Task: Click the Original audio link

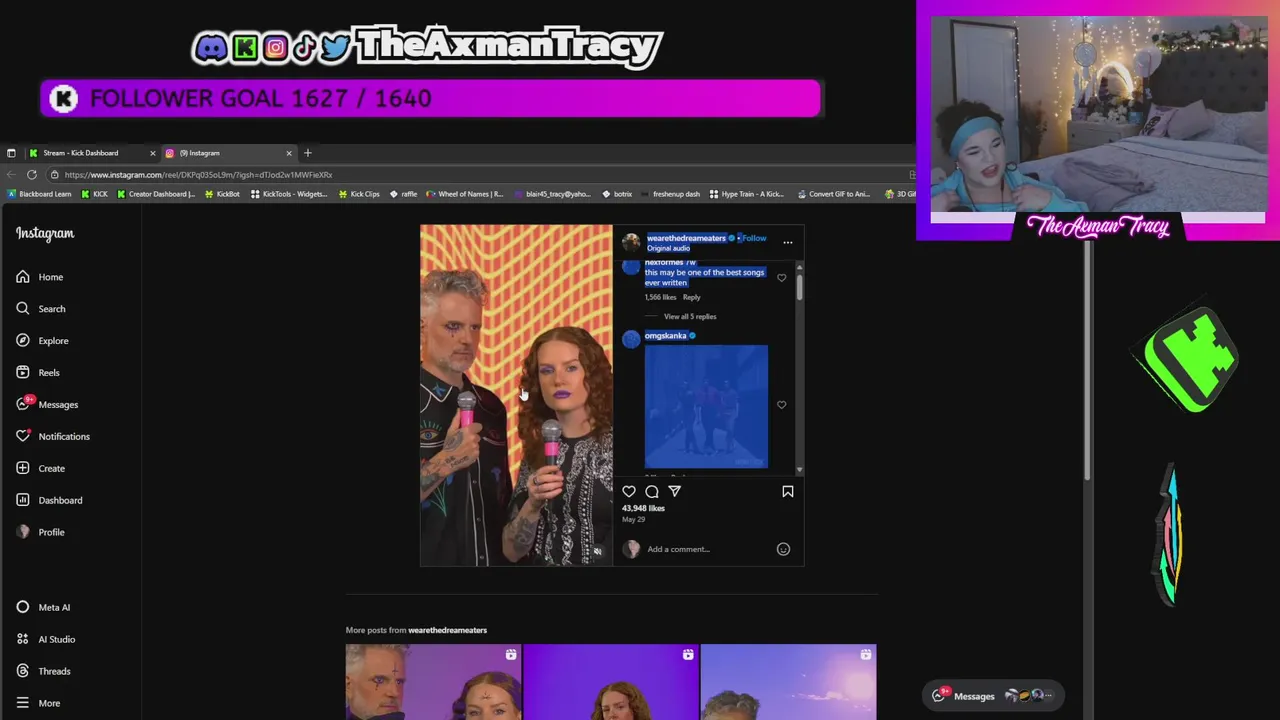Action: 668,248
